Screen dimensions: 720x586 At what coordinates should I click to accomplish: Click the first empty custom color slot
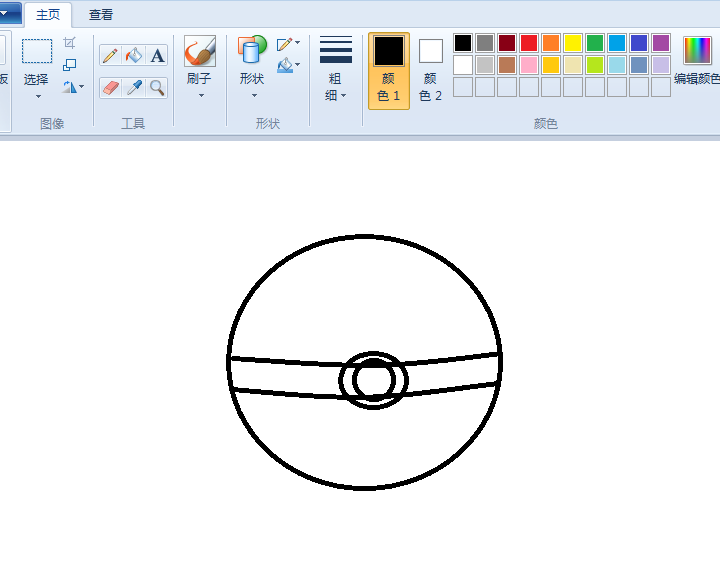tap(463, 87)
